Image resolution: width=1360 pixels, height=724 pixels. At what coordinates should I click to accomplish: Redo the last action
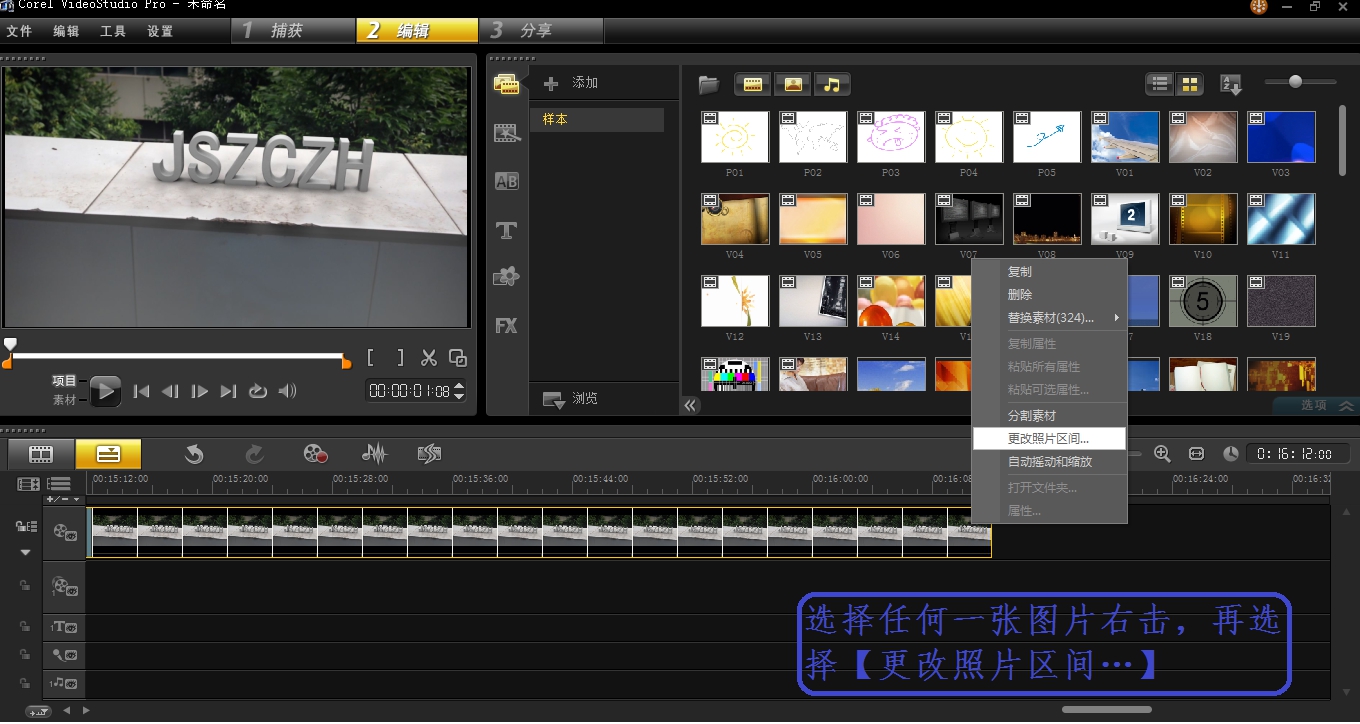[x=255, y=454]
